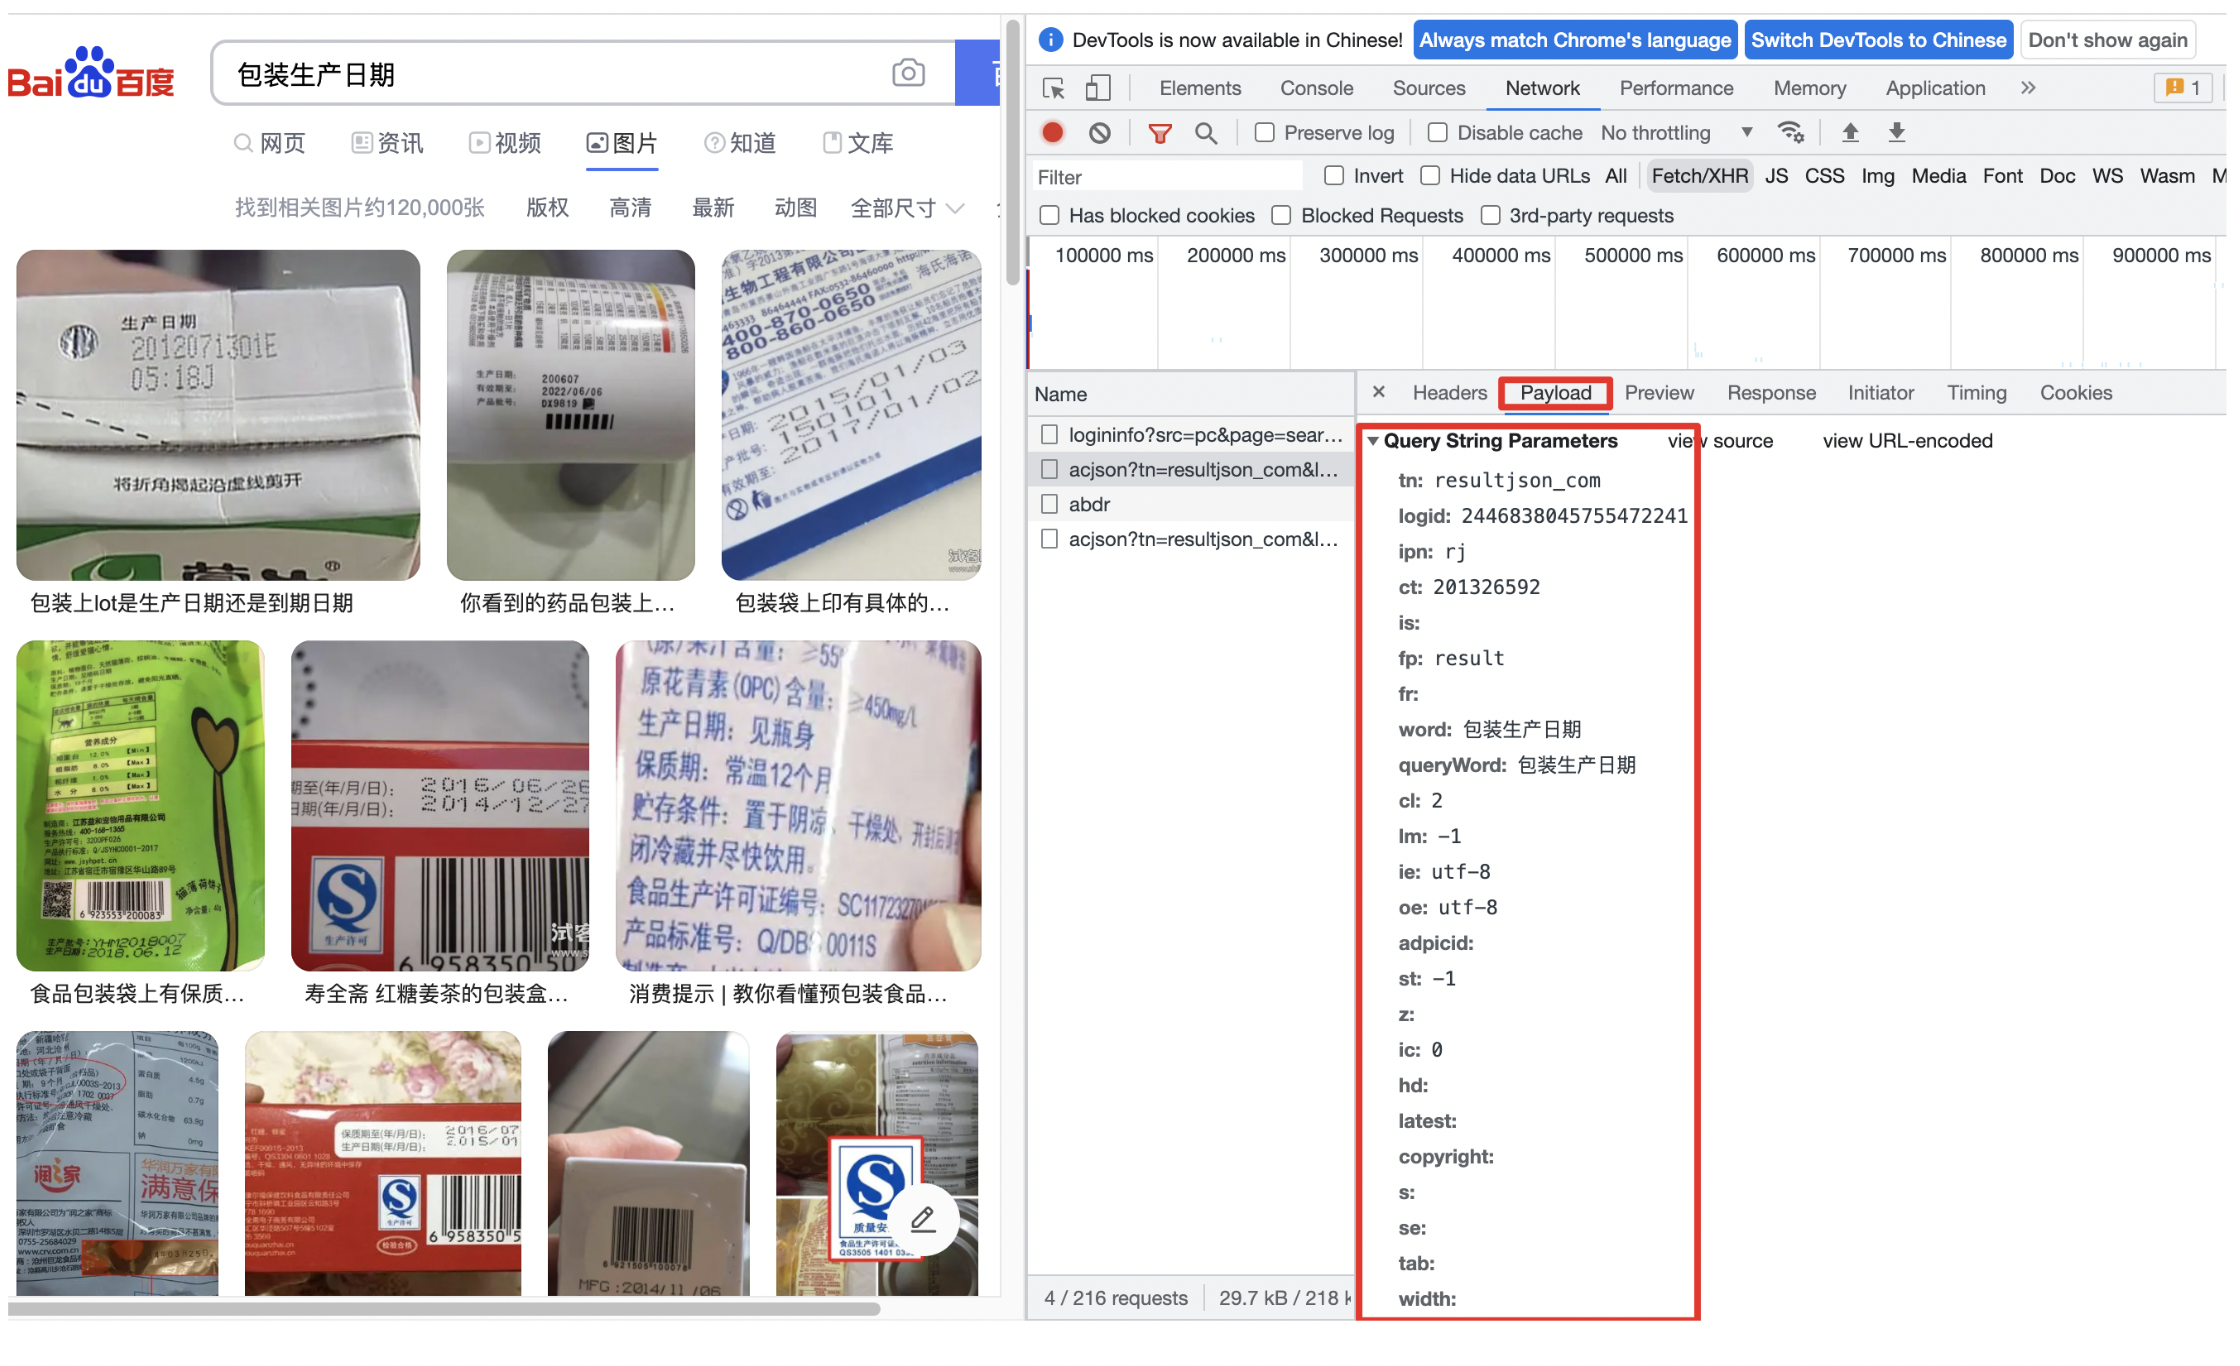Filter requests by All types
The height and width of the screenshot is (1366, 2240).
coord(1615,176)
